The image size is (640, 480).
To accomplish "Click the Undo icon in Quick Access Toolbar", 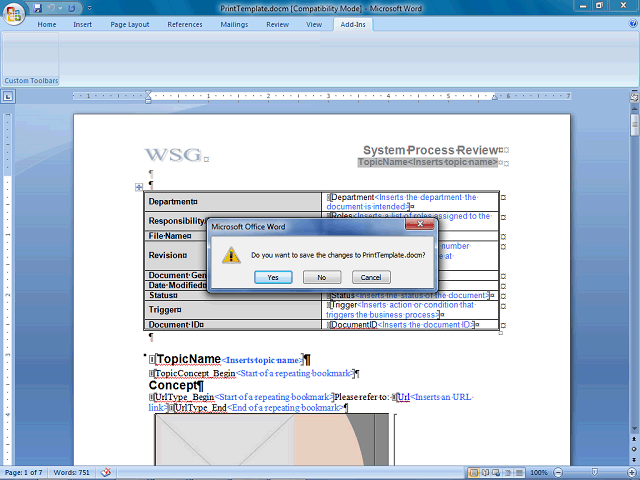I will pos(52,8).
